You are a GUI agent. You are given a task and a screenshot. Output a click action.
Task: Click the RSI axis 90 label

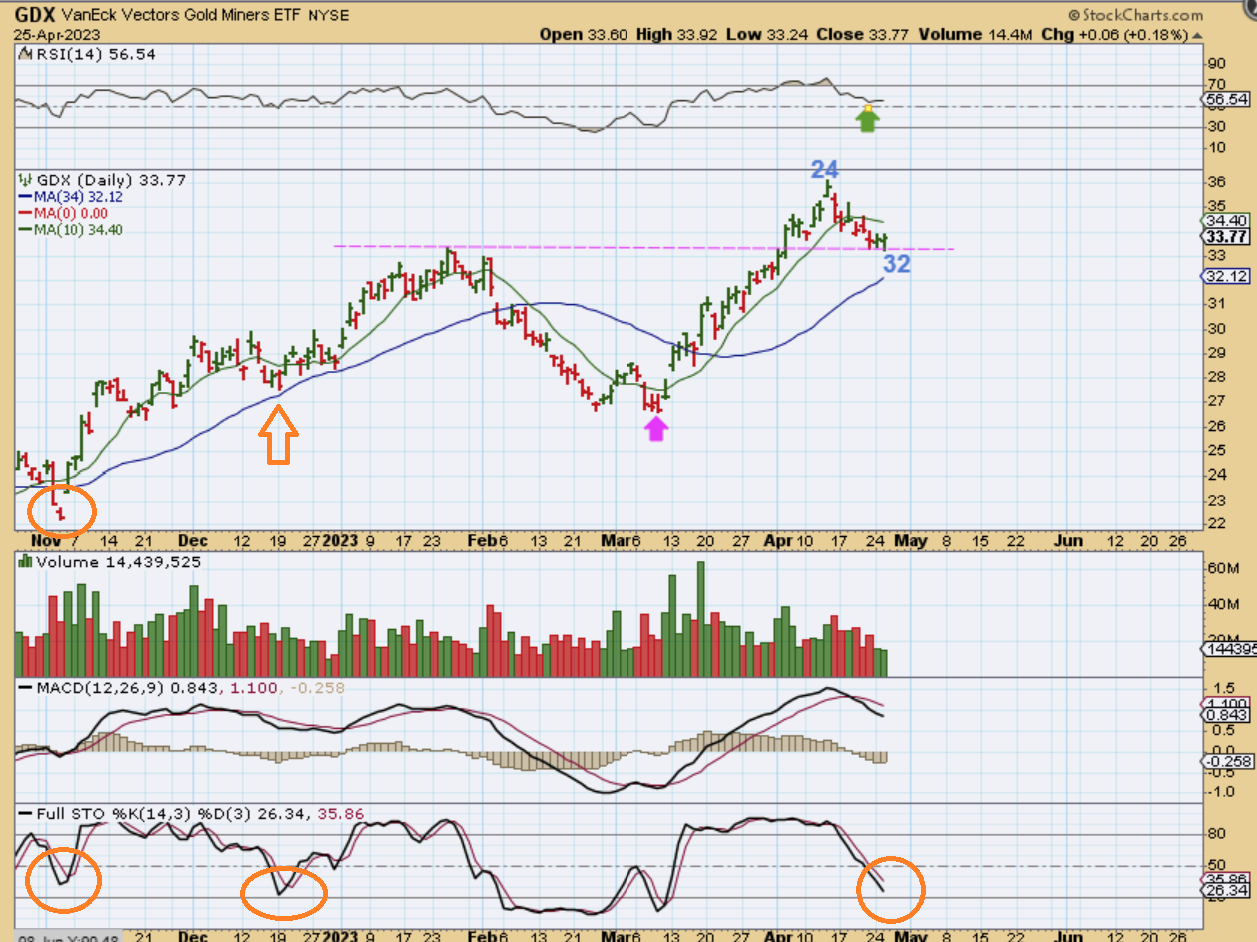pos(1217,63)
